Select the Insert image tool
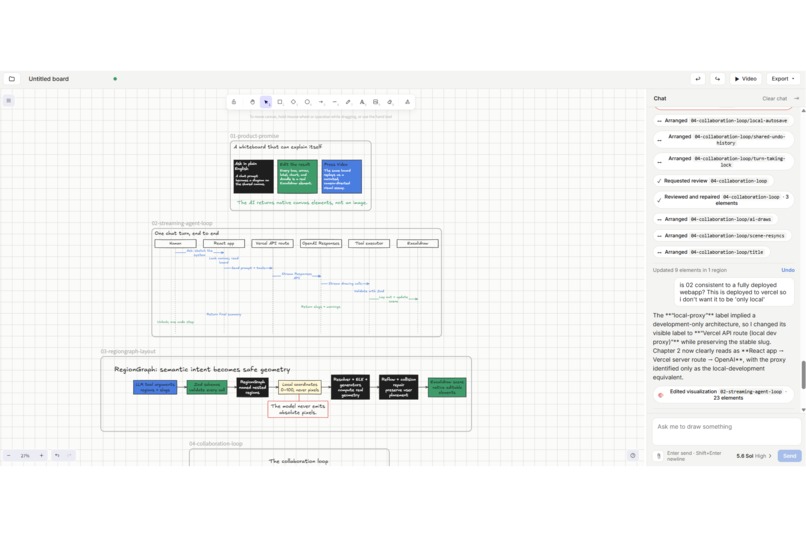 coord(376,102)
